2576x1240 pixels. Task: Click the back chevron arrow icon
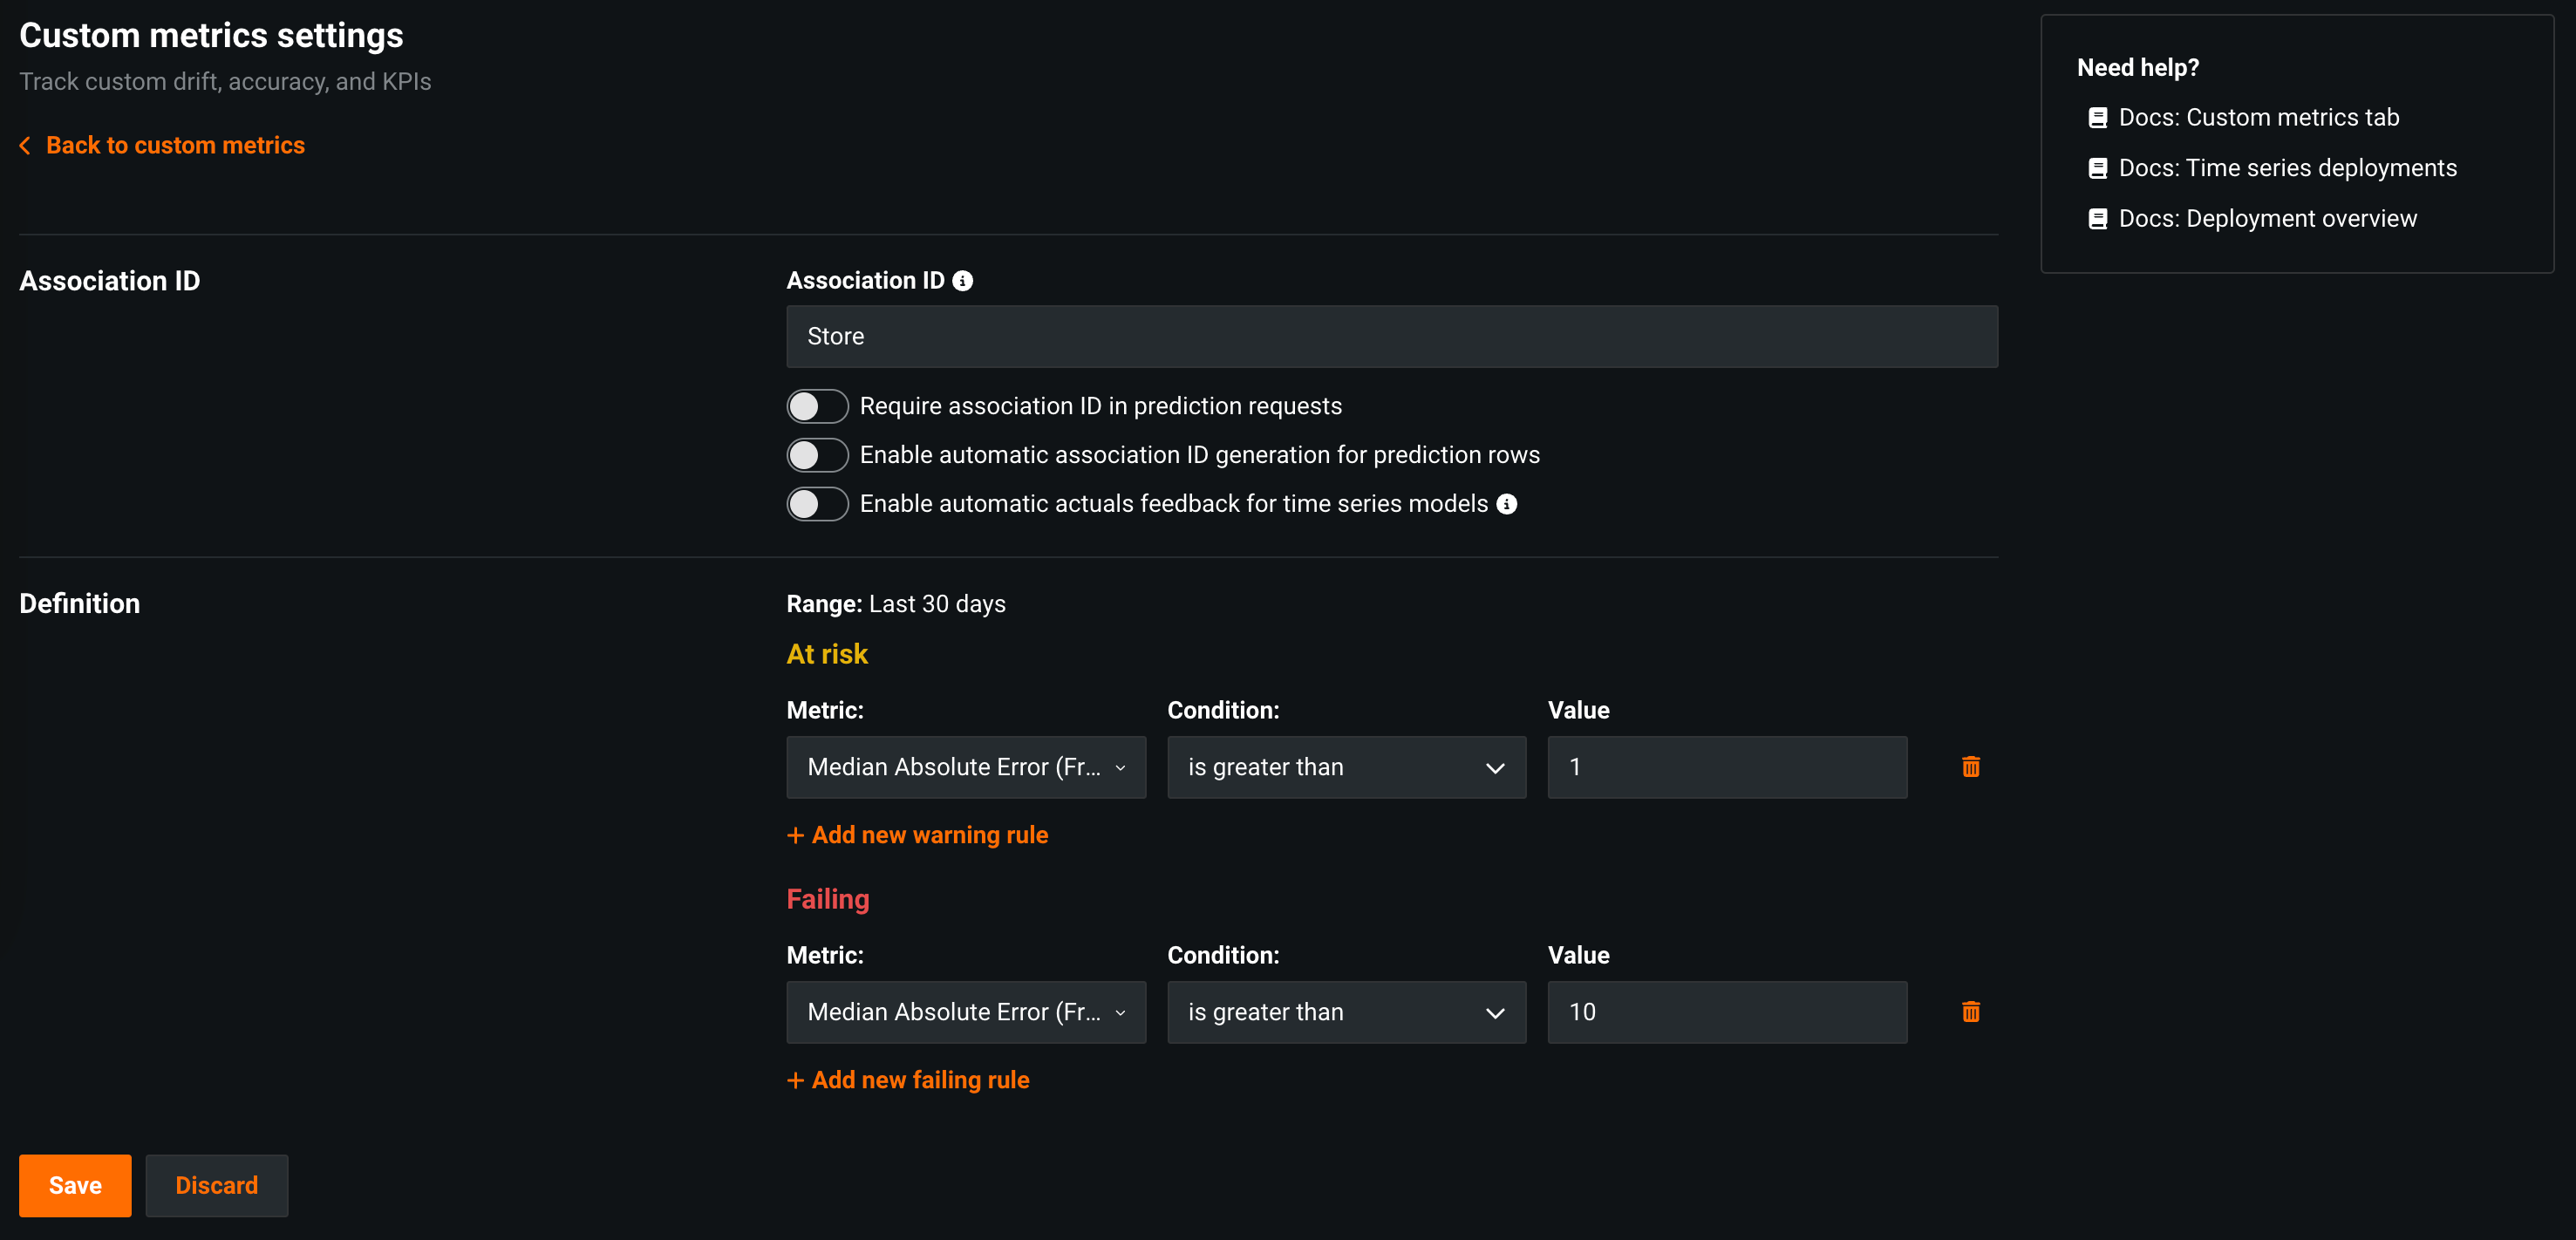point(26,146)
